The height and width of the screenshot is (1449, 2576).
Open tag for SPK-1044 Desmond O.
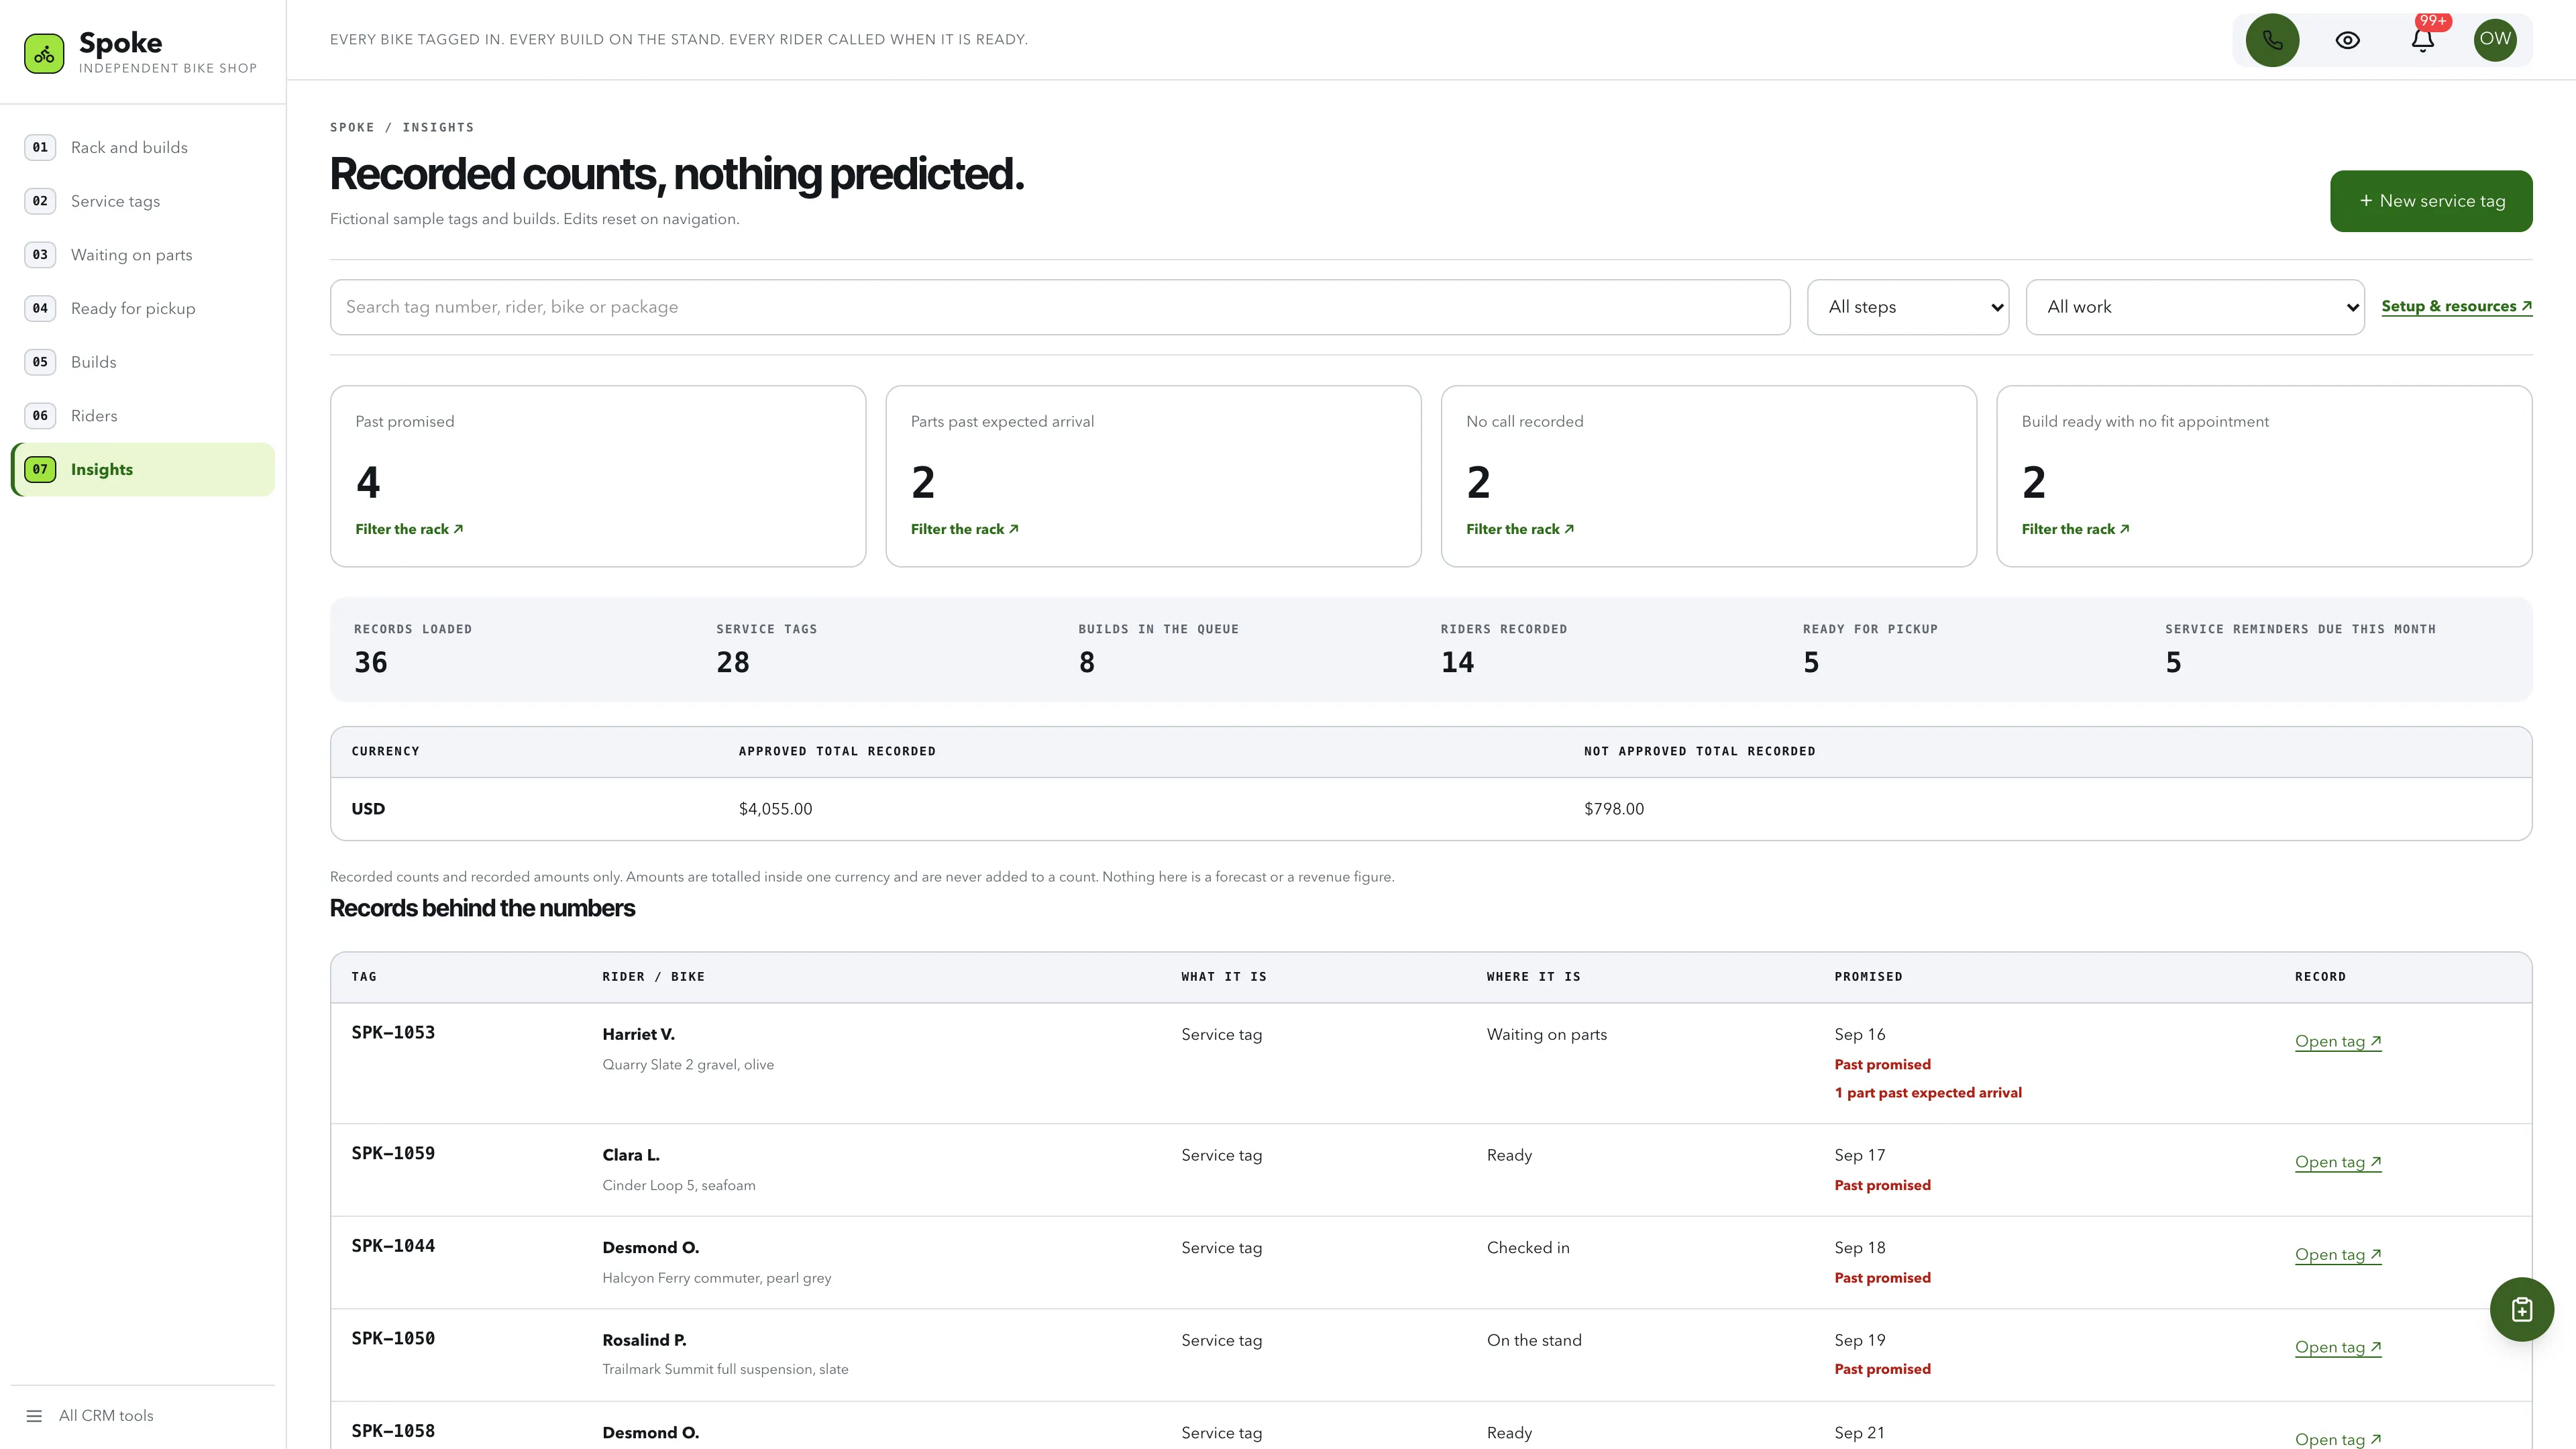[x=2338, y=1255]
